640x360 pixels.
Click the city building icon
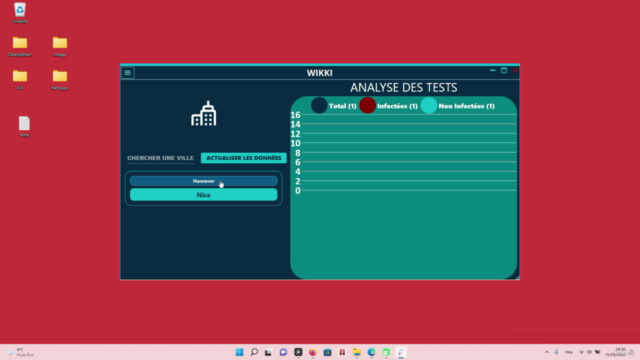[204, 113]
